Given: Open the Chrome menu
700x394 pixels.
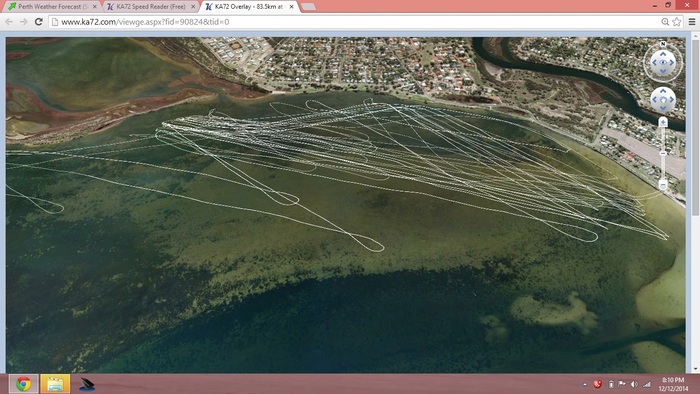Looking at the screenshot, I should 692,21.
